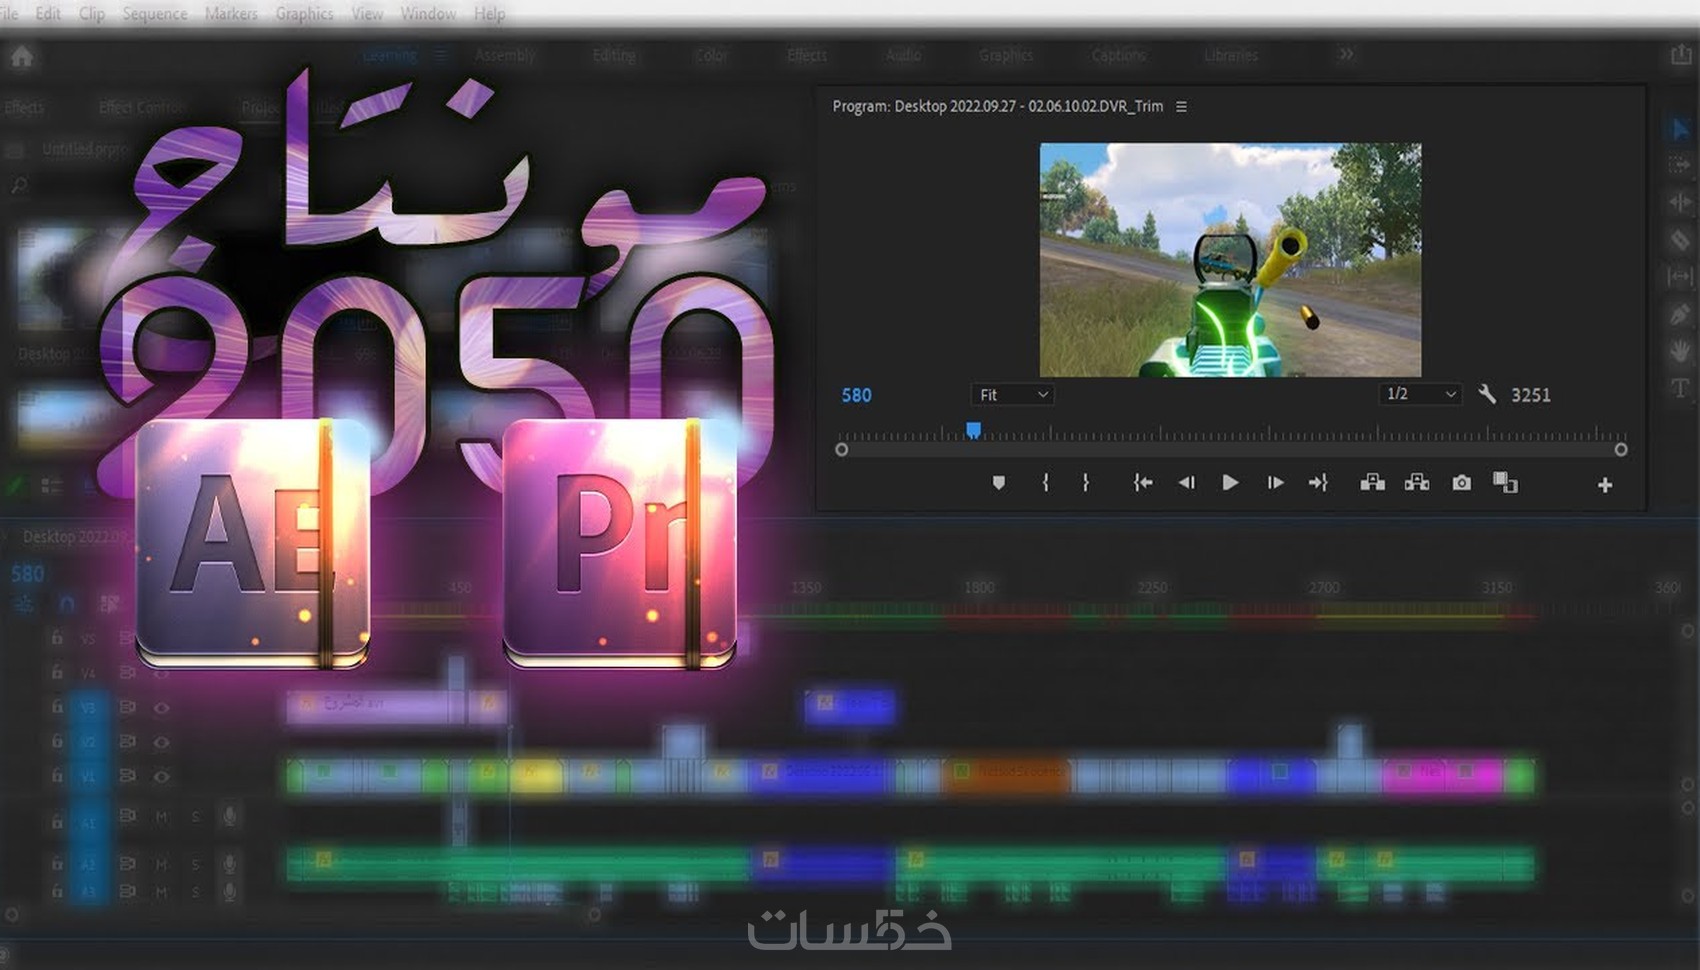Switch to the Libraries workspace
Viewport: 1700px width, 970px height.
coord(1230,55)
